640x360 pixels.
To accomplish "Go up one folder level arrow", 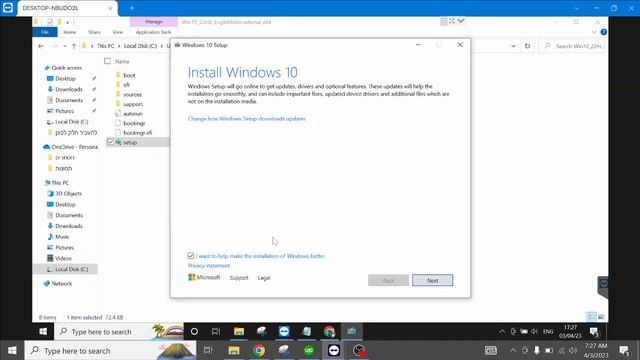I will point(74,46).
